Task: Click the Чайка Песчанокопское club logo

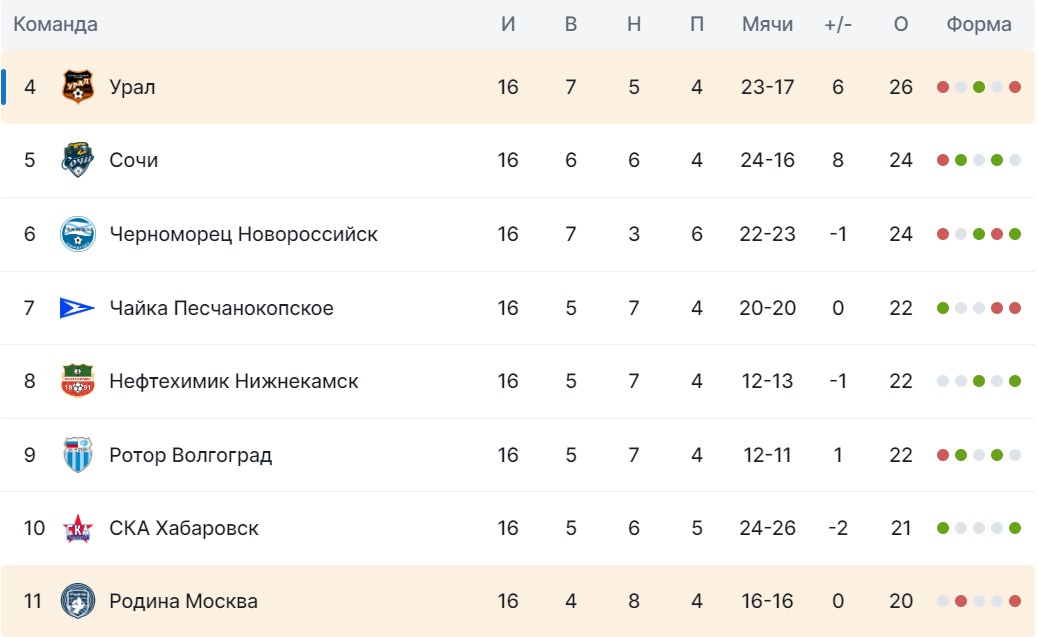Action: (x=77, y=308)
